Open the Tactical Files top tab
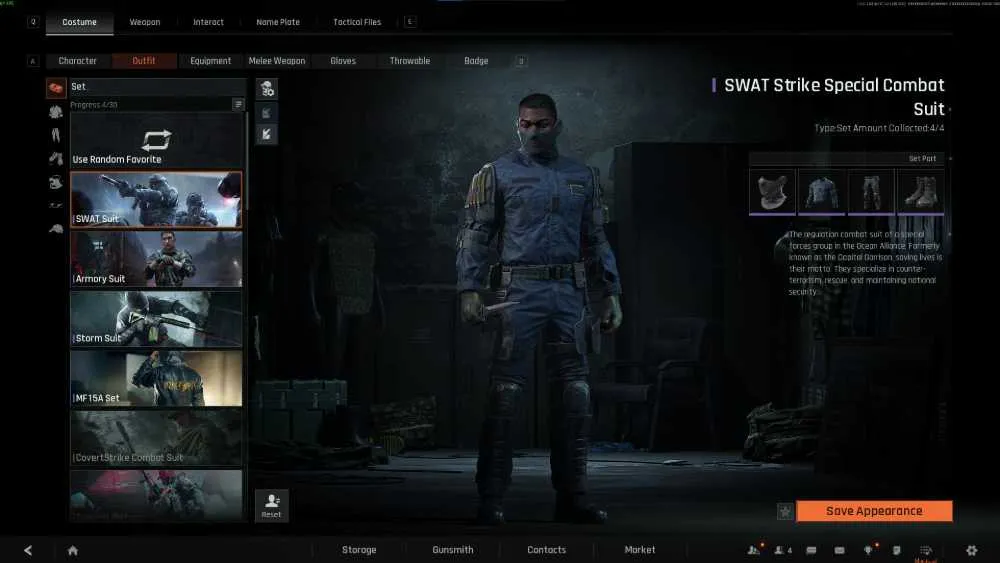The image size is (1000, 563). click(x=357, y=22)
